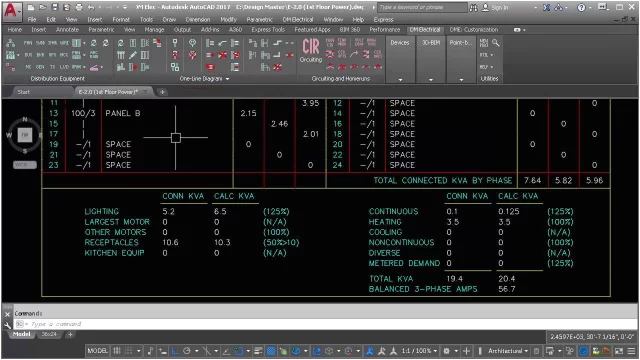The width and height of the screenshot is (640, 360).
Task: Click the New drawing icon in quick access
Action: pyautogui.click(x=31, y=7)
